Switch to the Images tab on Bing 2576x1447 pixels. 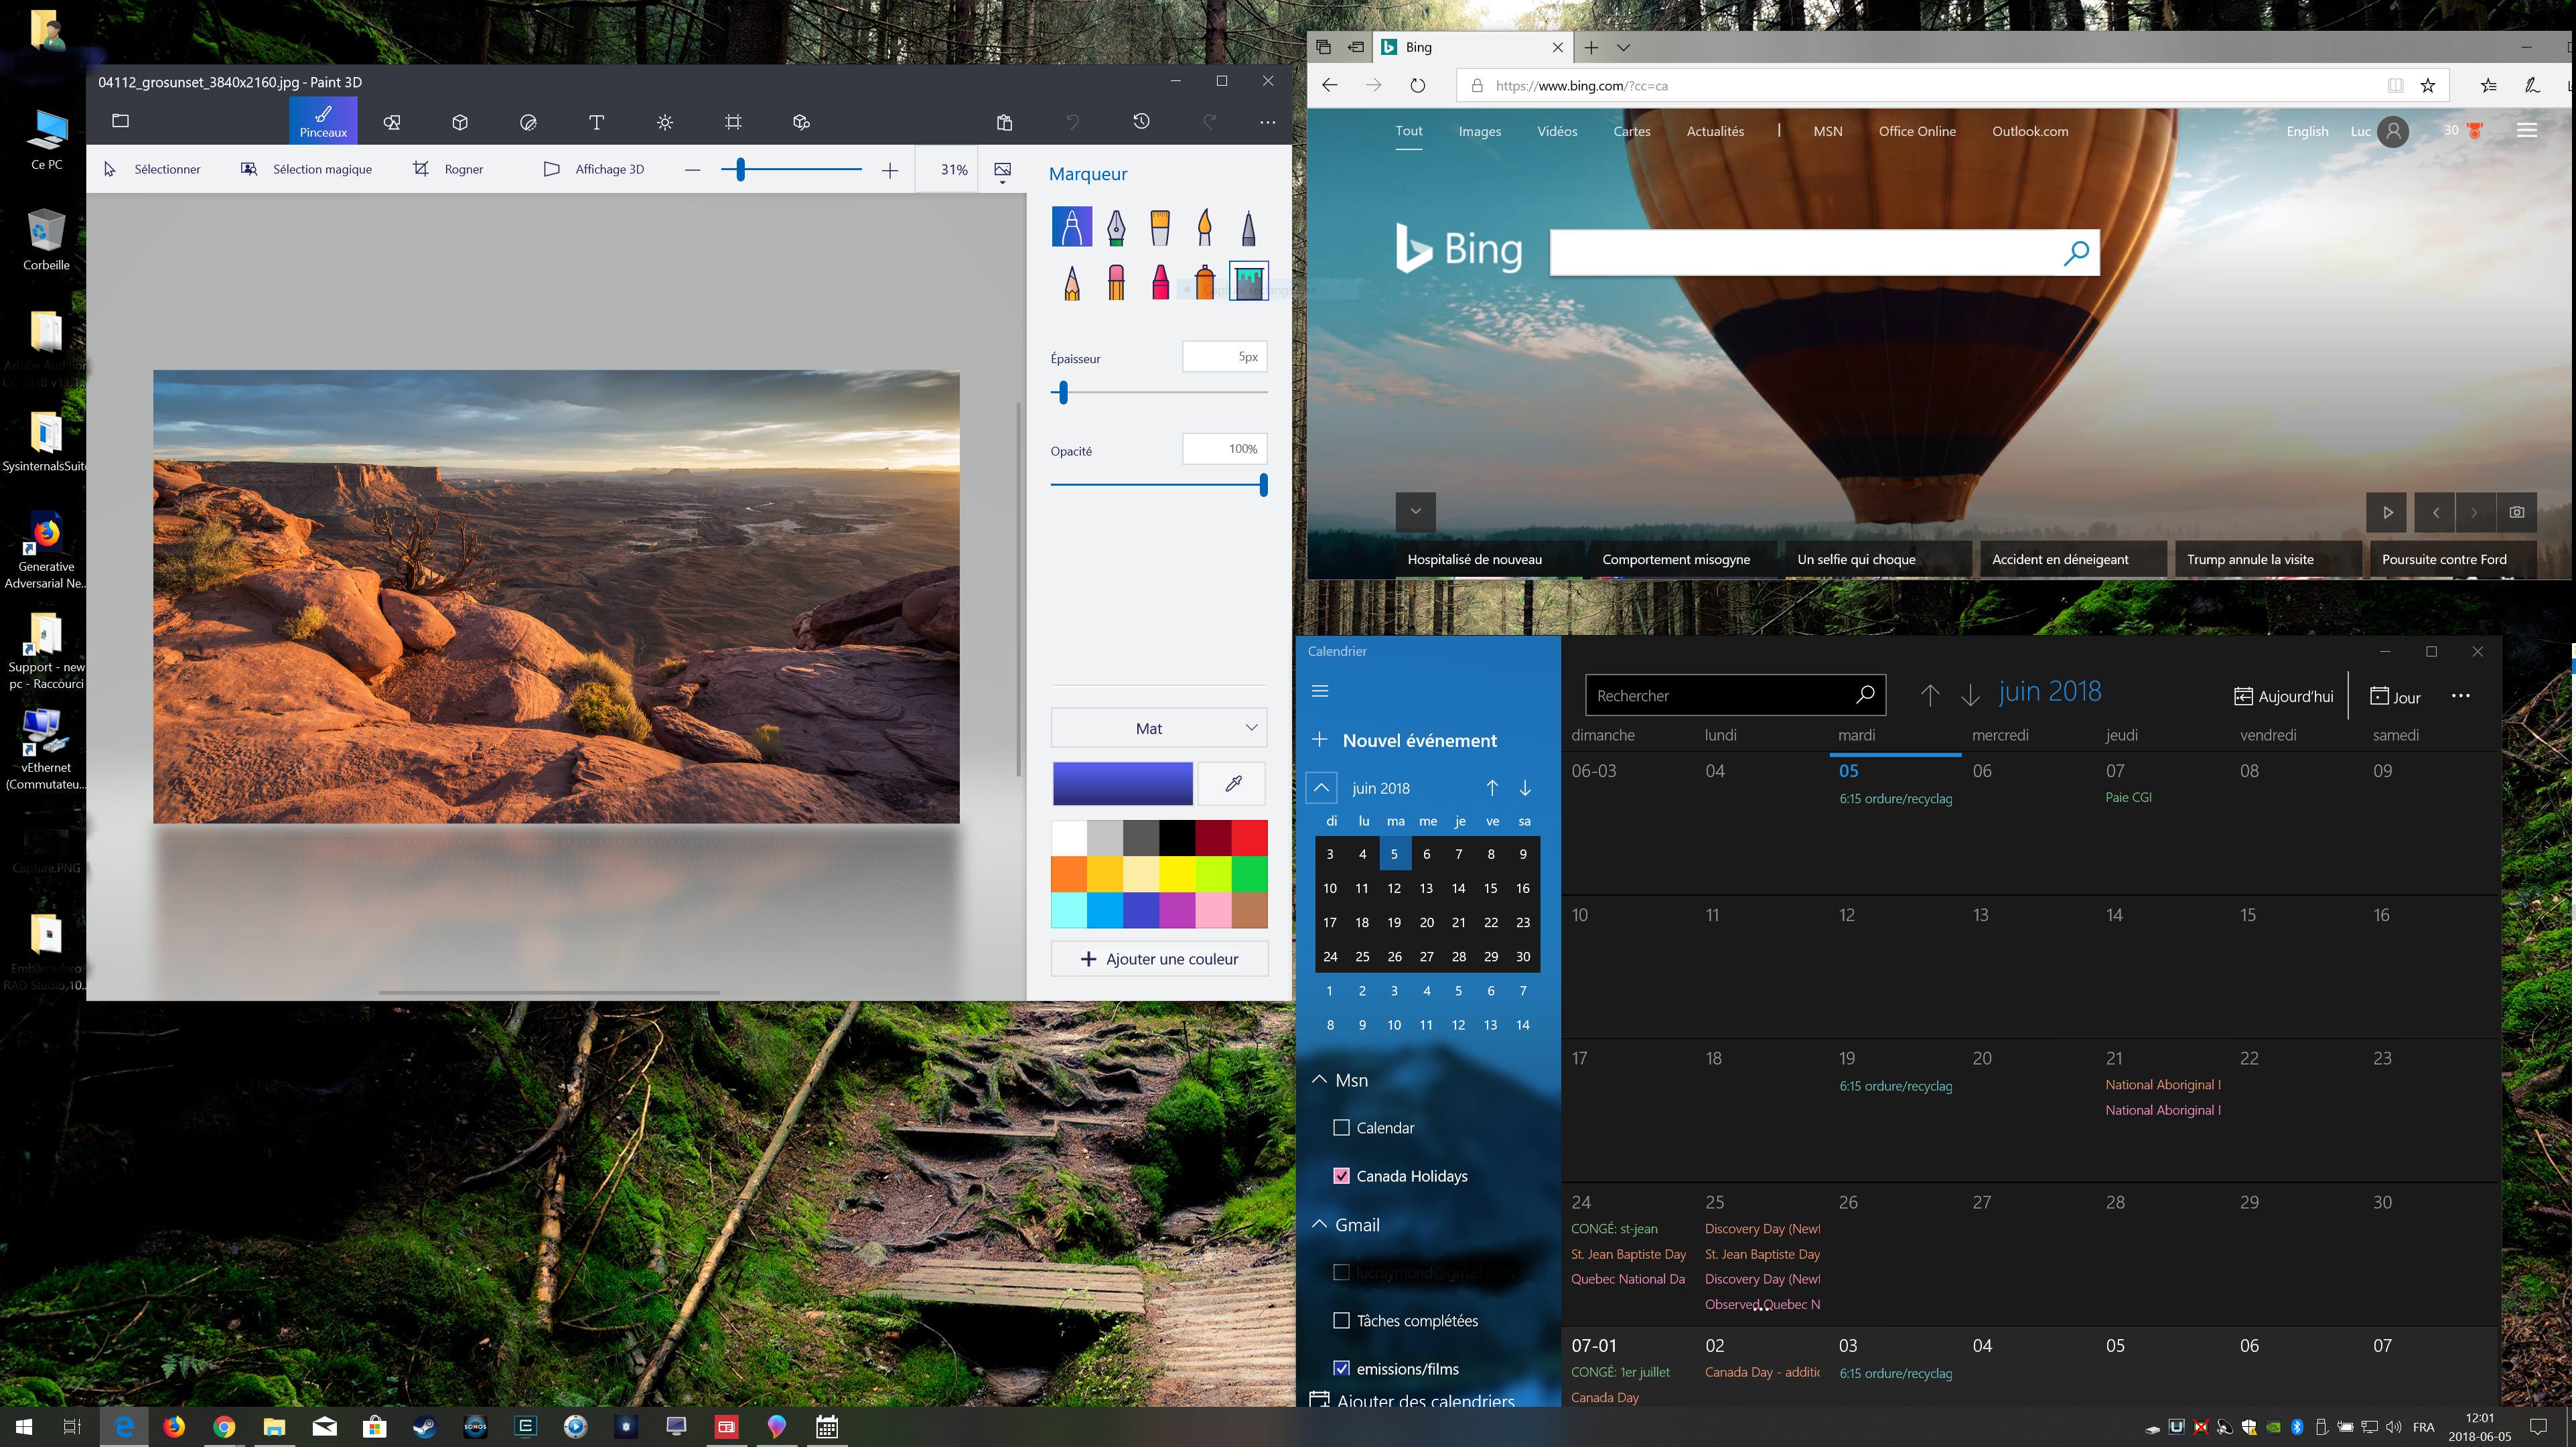pyautogui.click(x=1479, y=131)
